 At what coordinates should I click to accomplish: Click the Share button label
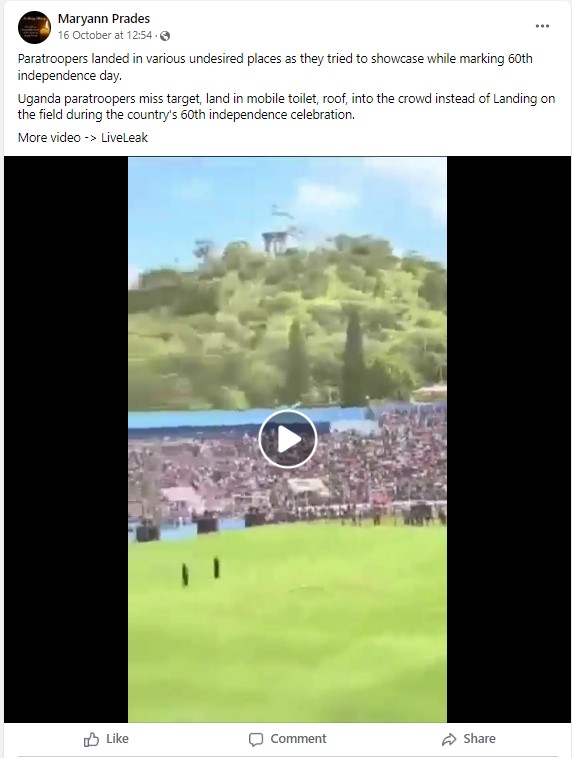pos(479,739)
